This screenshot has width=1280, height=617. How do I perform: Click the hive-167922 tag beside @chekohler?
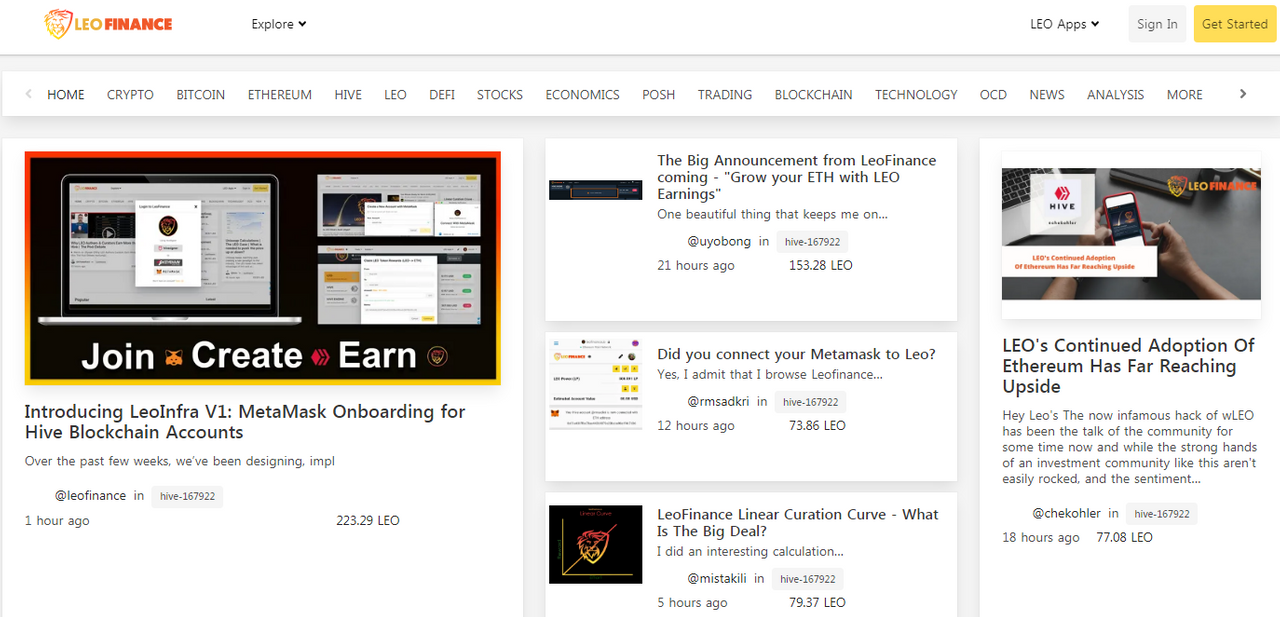(x=1161, y=514)
